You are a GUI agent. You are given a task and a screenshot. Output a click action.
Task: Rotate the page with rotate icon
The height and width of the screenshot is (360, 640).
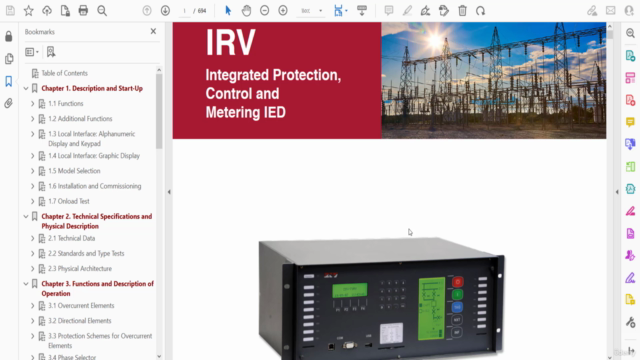[480, 11]
